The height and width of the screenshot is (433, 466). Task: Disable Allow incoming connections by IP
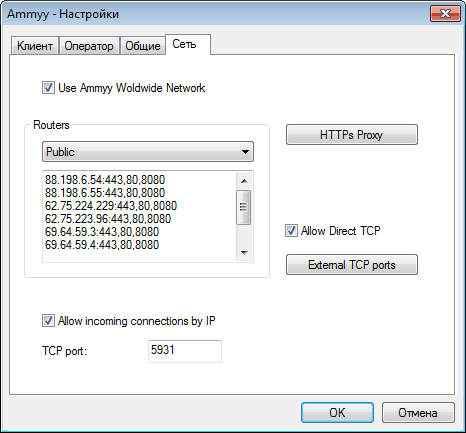tap(48, 321)
